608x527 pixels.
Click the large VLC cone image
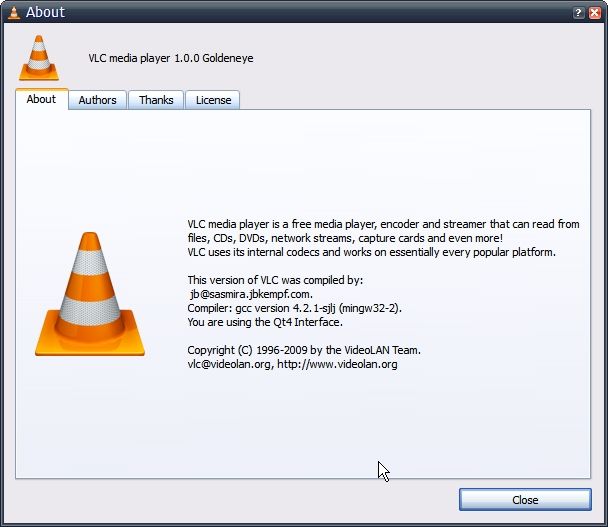[90, 294]
